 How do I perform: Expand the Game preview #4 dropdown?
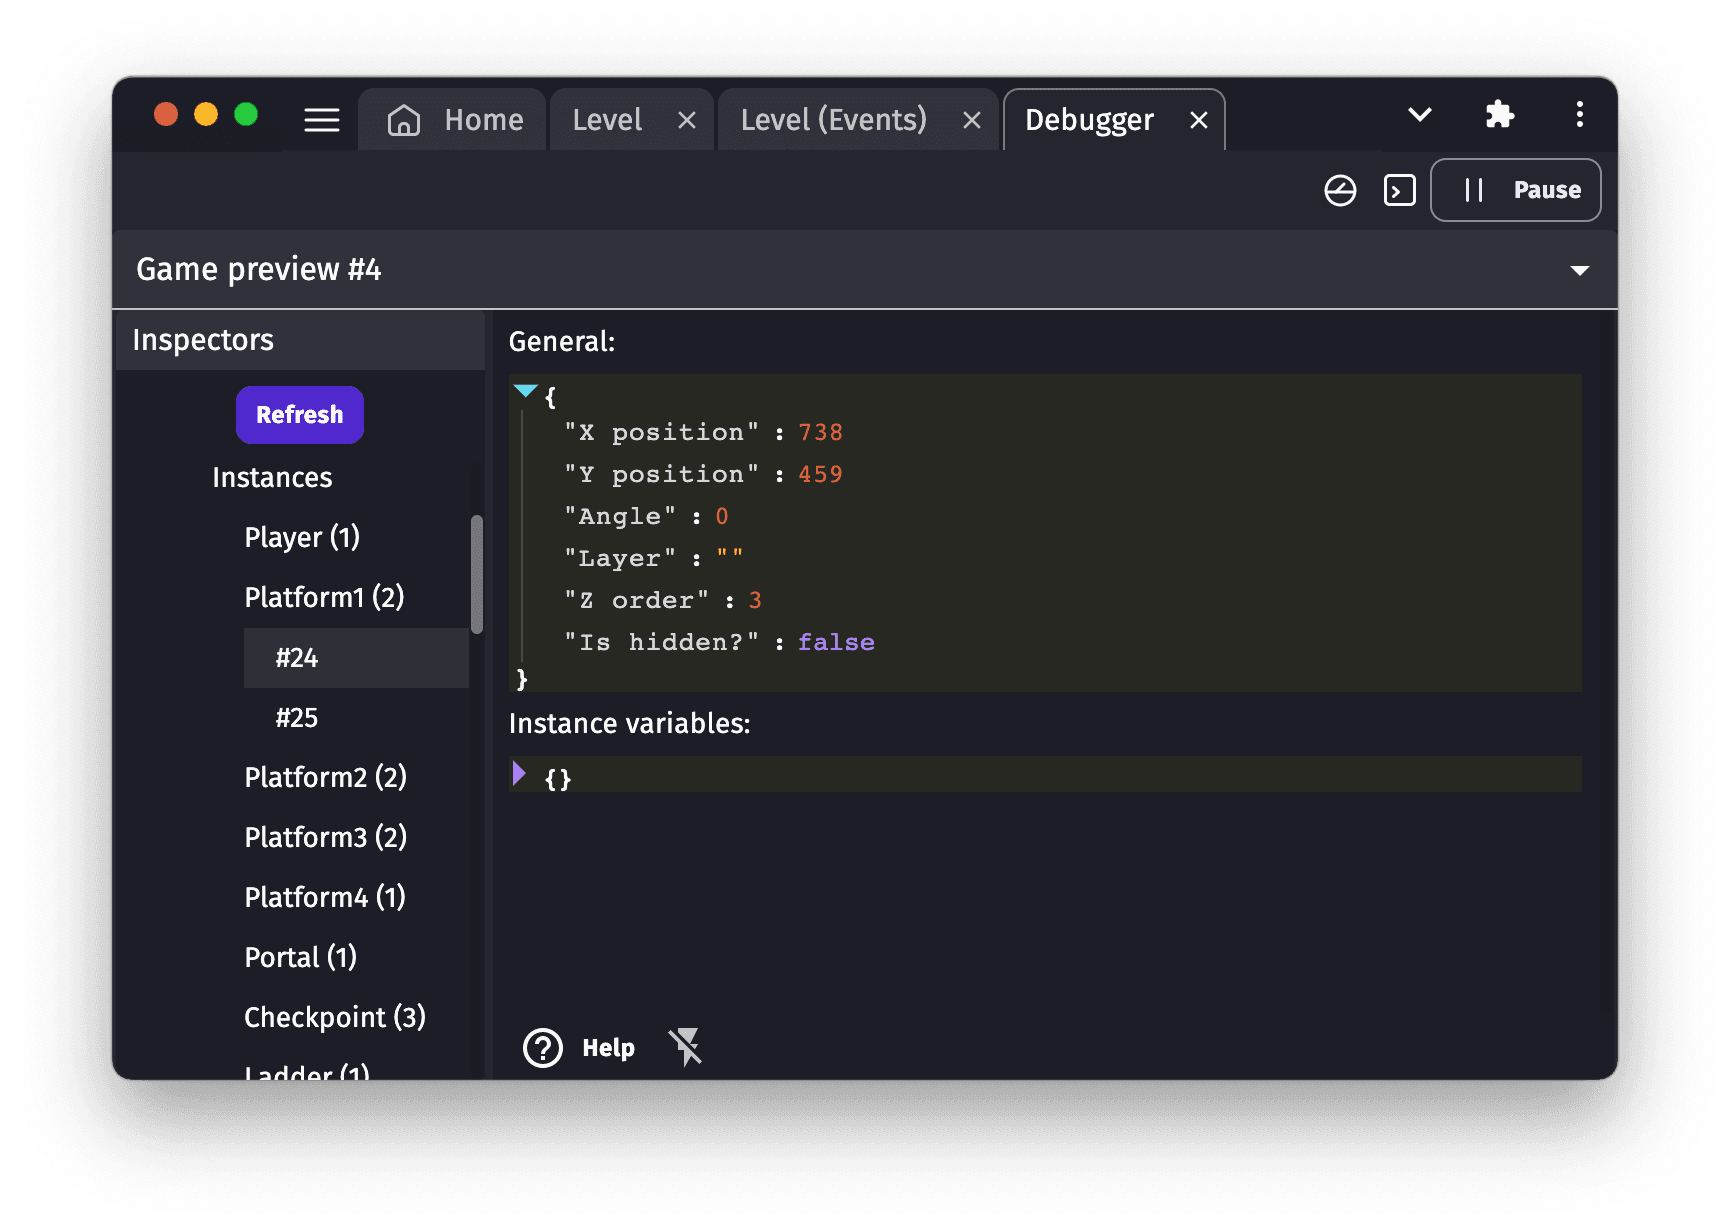click(1579, 271)
